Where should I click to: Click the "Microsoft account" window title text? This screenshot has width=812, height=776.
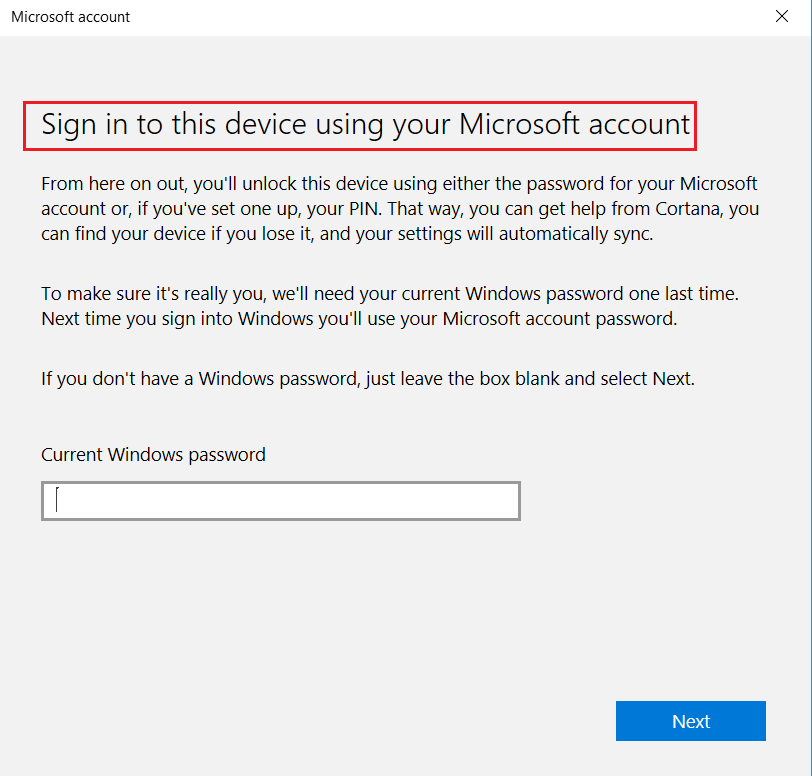(70, 17)
